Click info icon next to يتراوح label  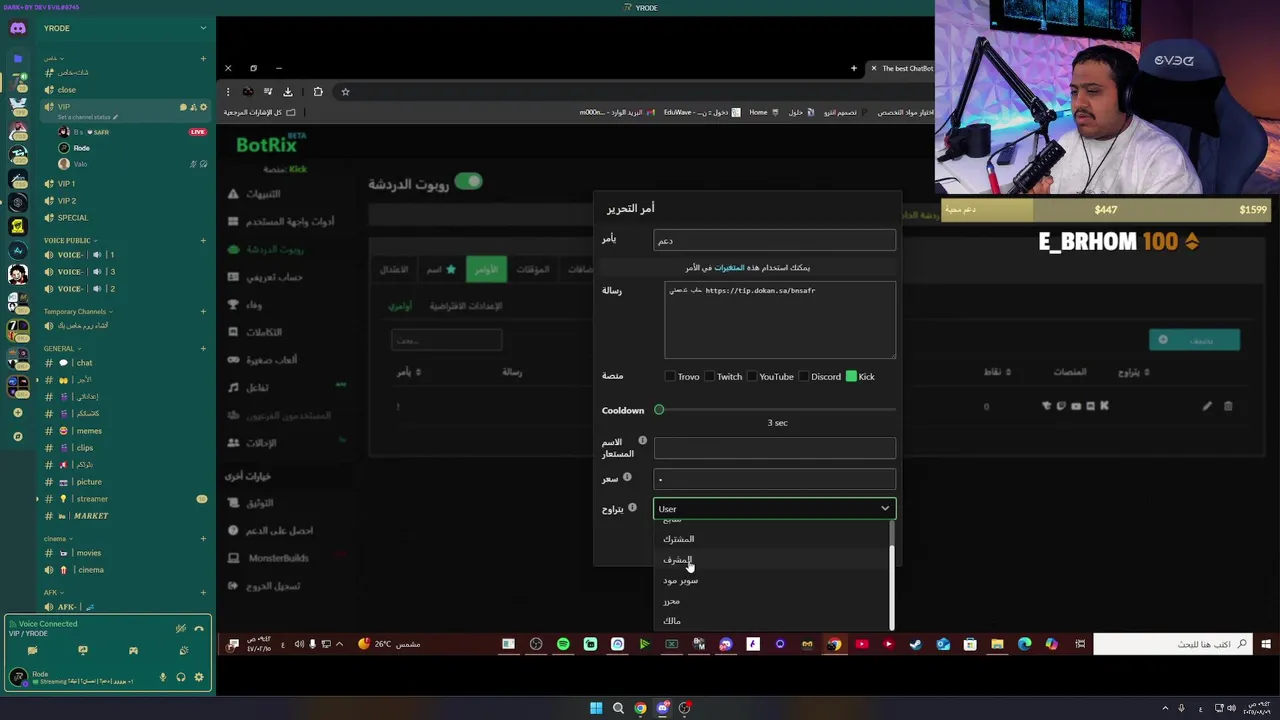tap(632, 508)
